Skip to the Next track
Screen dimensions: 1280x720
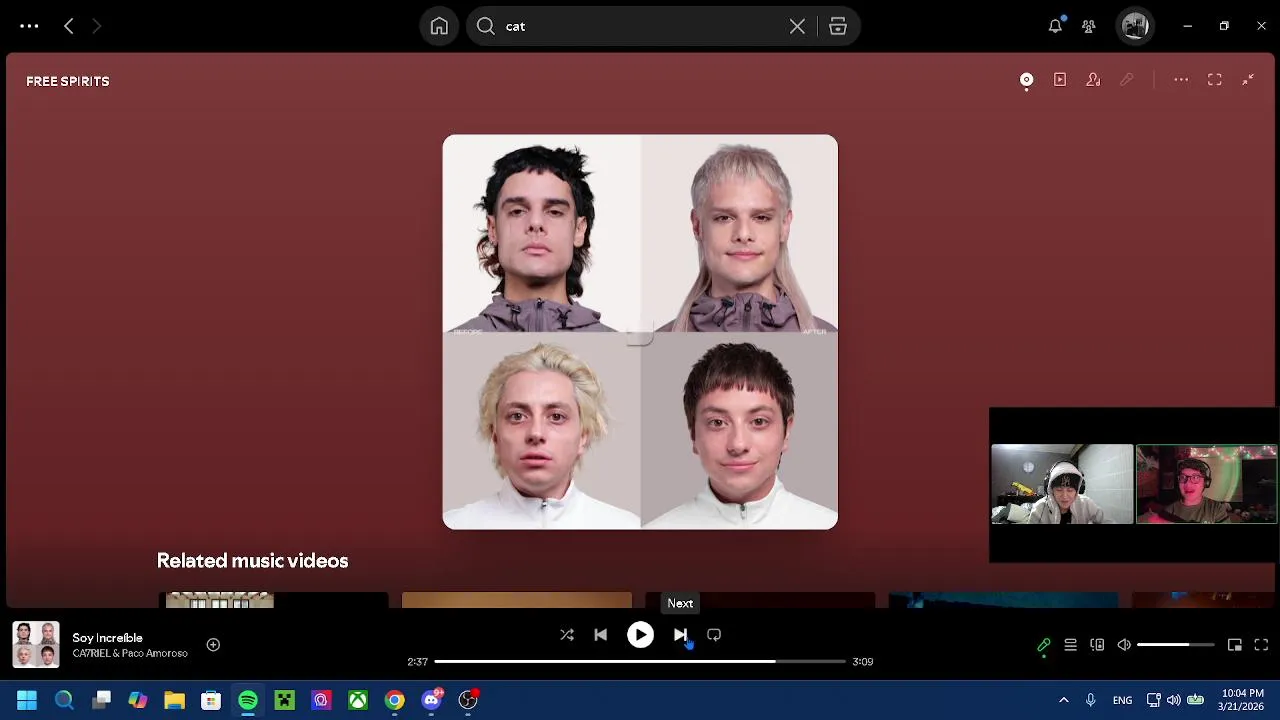[680, 635]
